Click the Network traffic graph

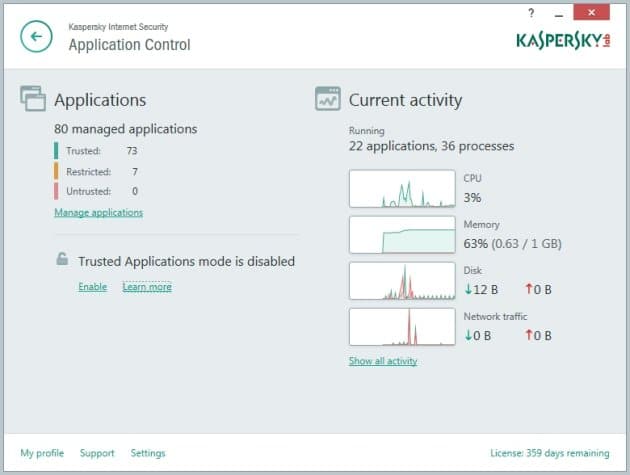point(402,327)
